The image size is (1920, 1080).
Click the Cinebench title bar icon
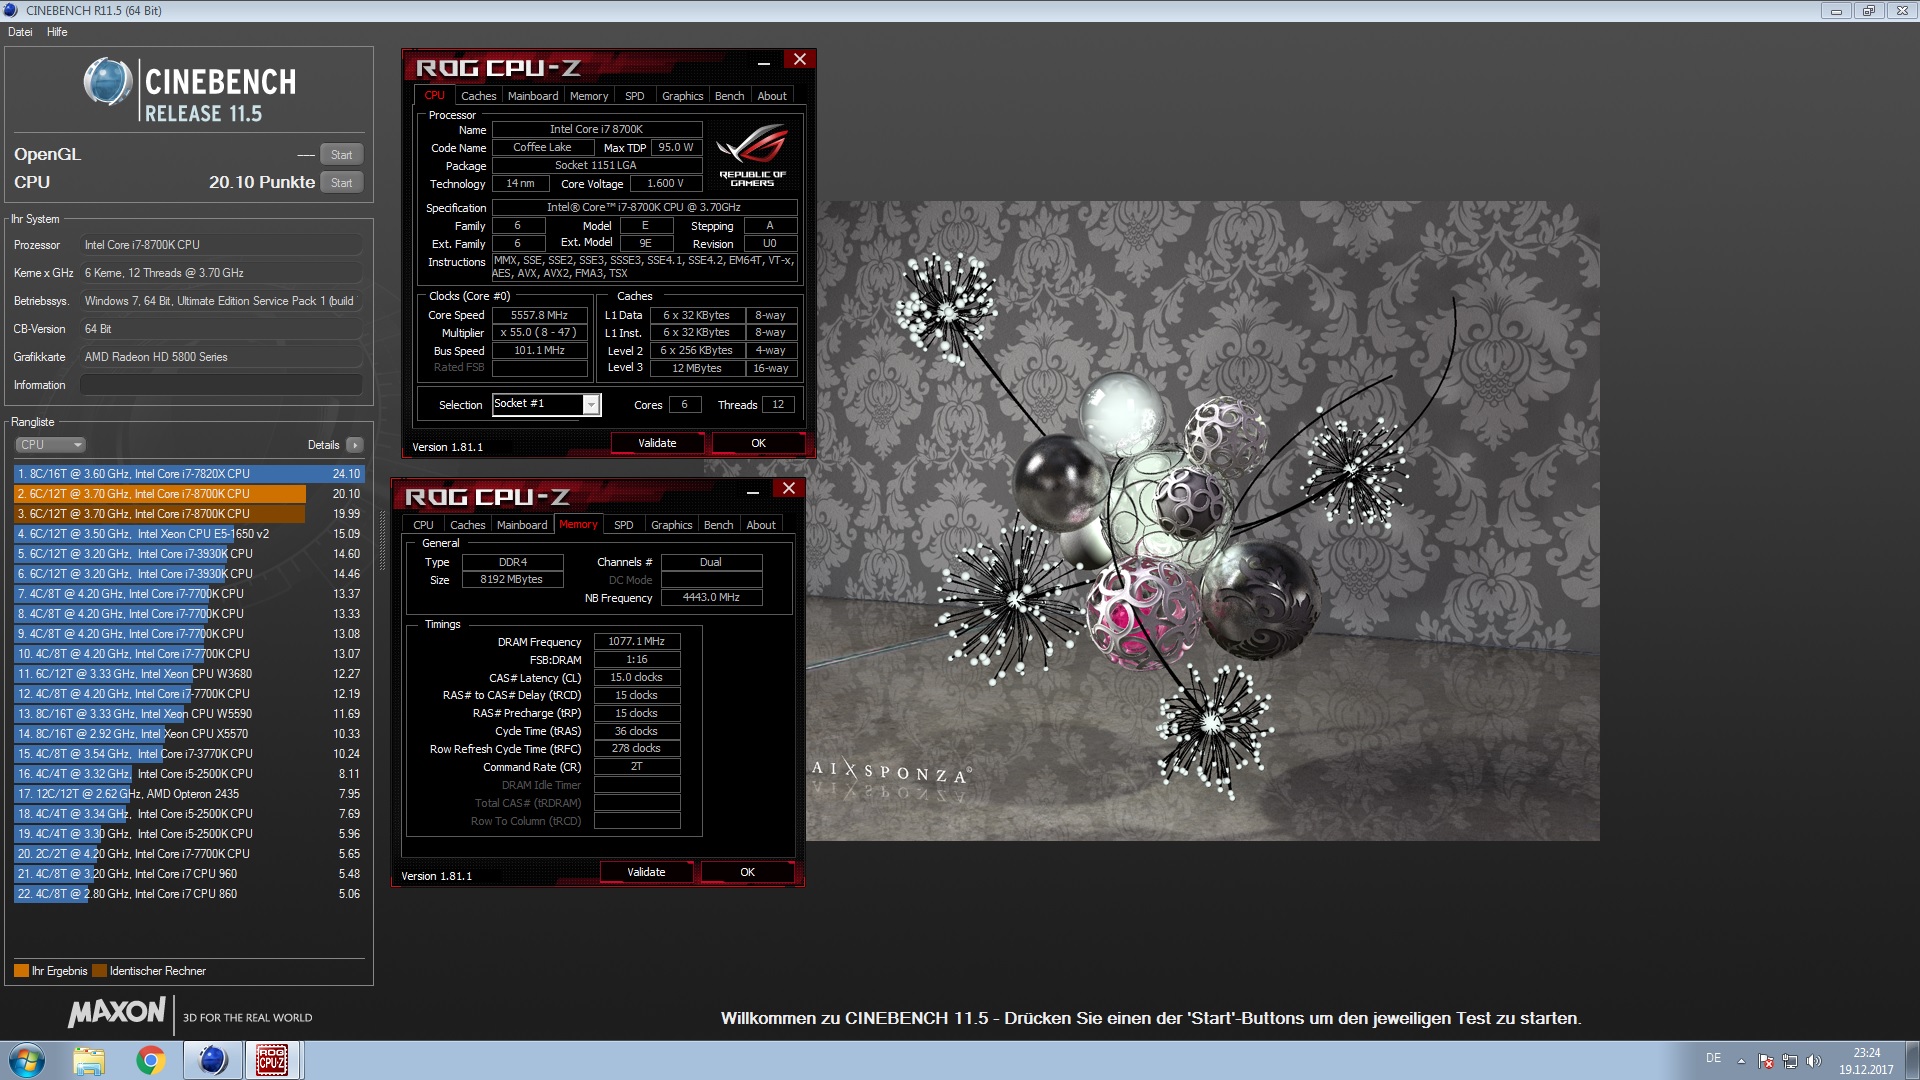pos(11,11)
